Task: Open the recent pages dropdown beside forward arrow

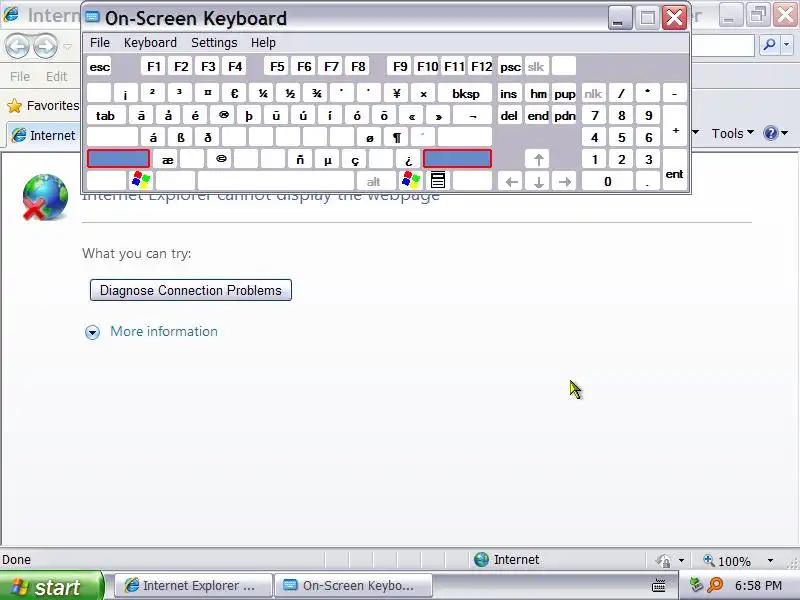Action: point(67,46)
